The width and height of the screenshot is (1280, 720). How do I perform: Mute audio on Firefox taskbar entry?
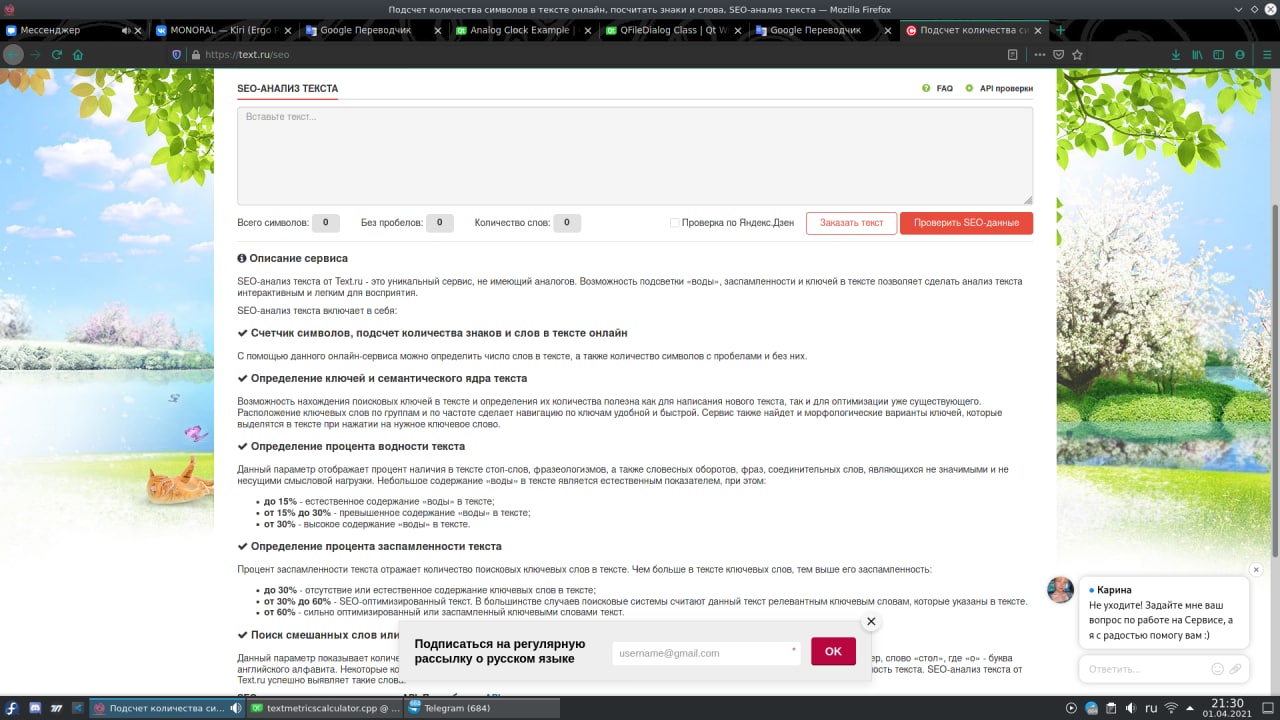(x=236, y=708)
